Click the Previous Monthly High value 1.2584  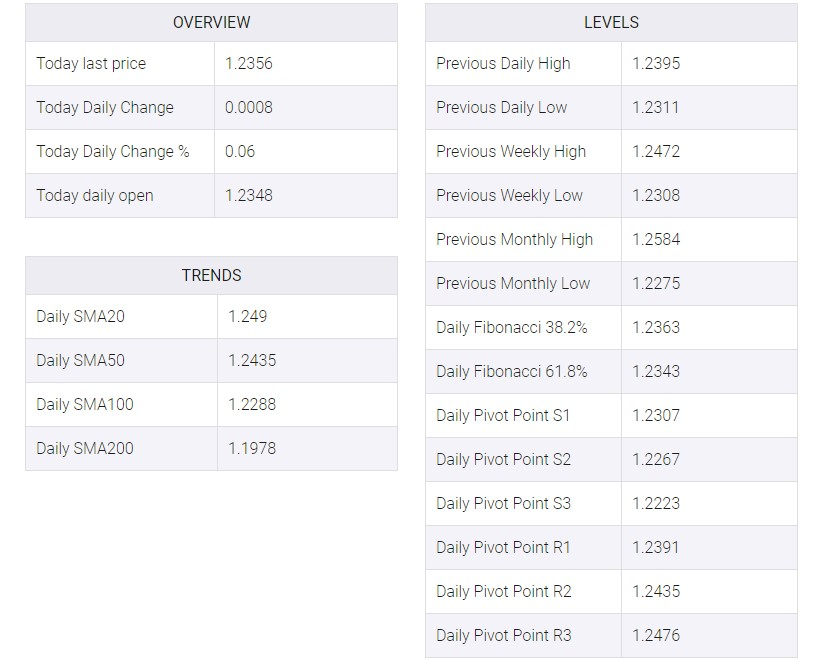coord(656,239)
